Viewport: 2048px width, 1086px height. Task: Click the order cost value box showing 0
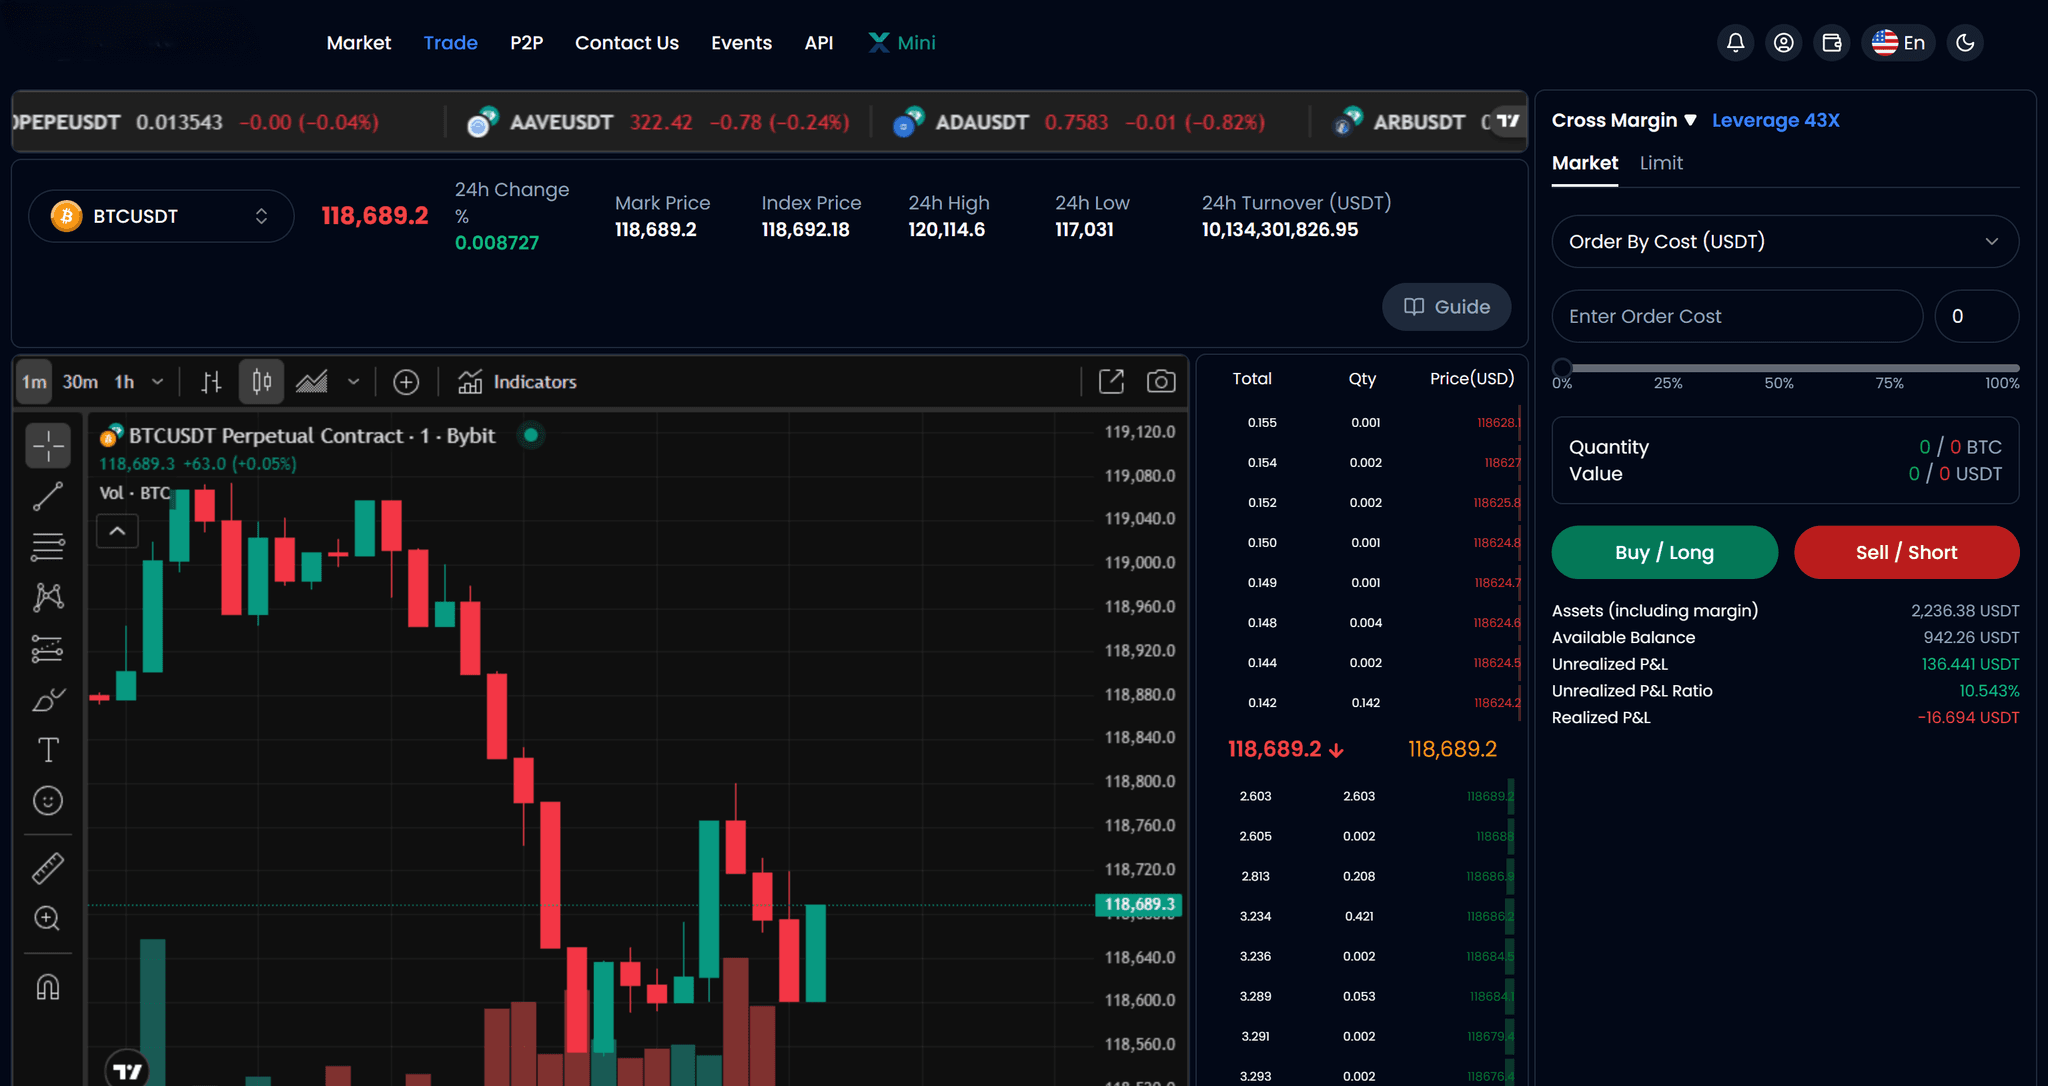(x=1977, y=316)
